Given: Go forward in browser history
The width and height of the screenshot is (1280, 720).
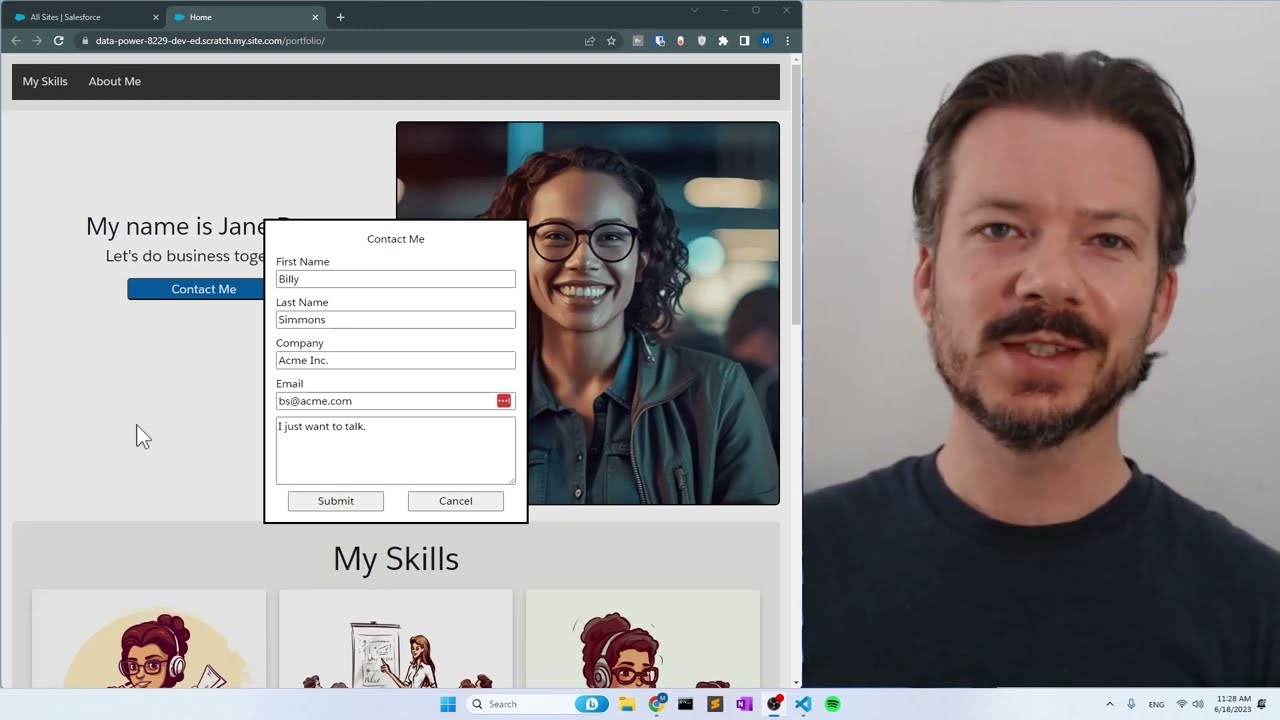Looking at the screenshot, I should pyautogui.click(x=37, y=41).
